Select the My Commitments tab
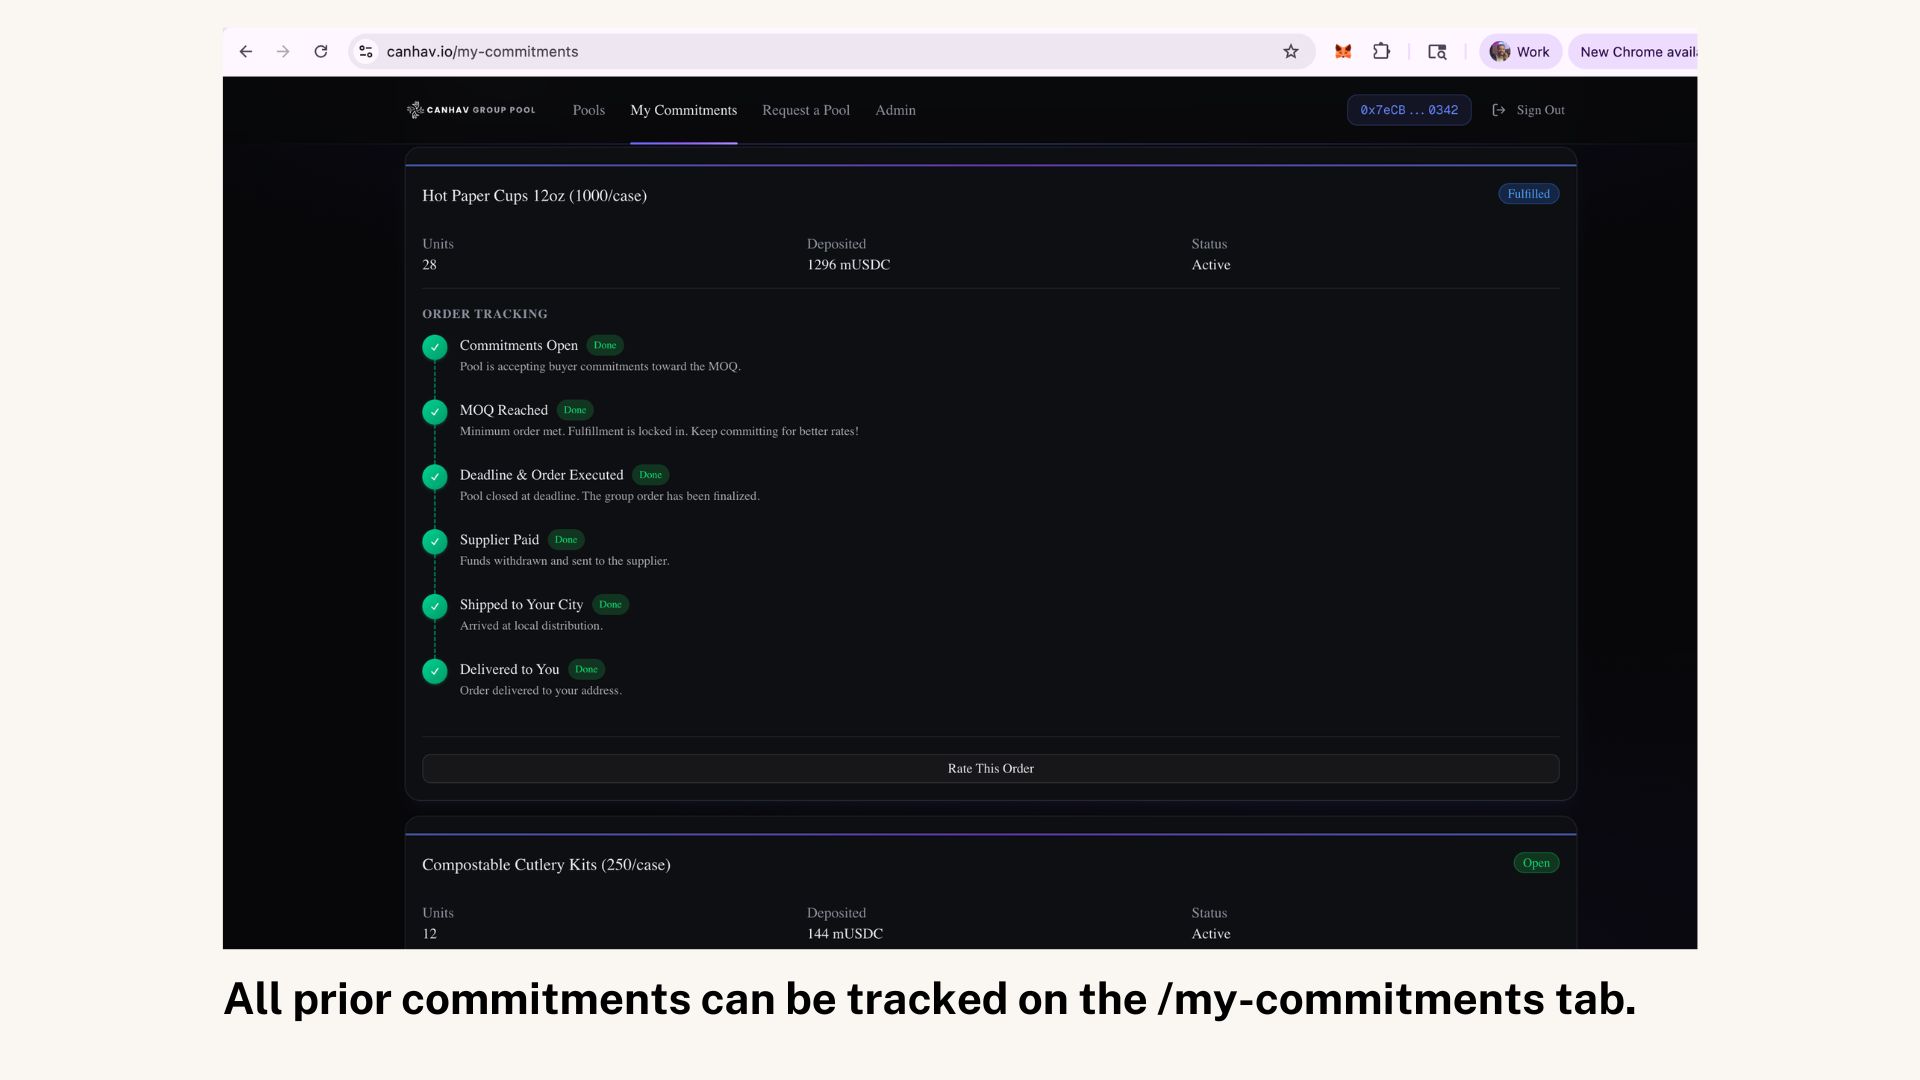Image resolution: width=1920 pixels, height=1080 pixels. click(x=683, y=110)
